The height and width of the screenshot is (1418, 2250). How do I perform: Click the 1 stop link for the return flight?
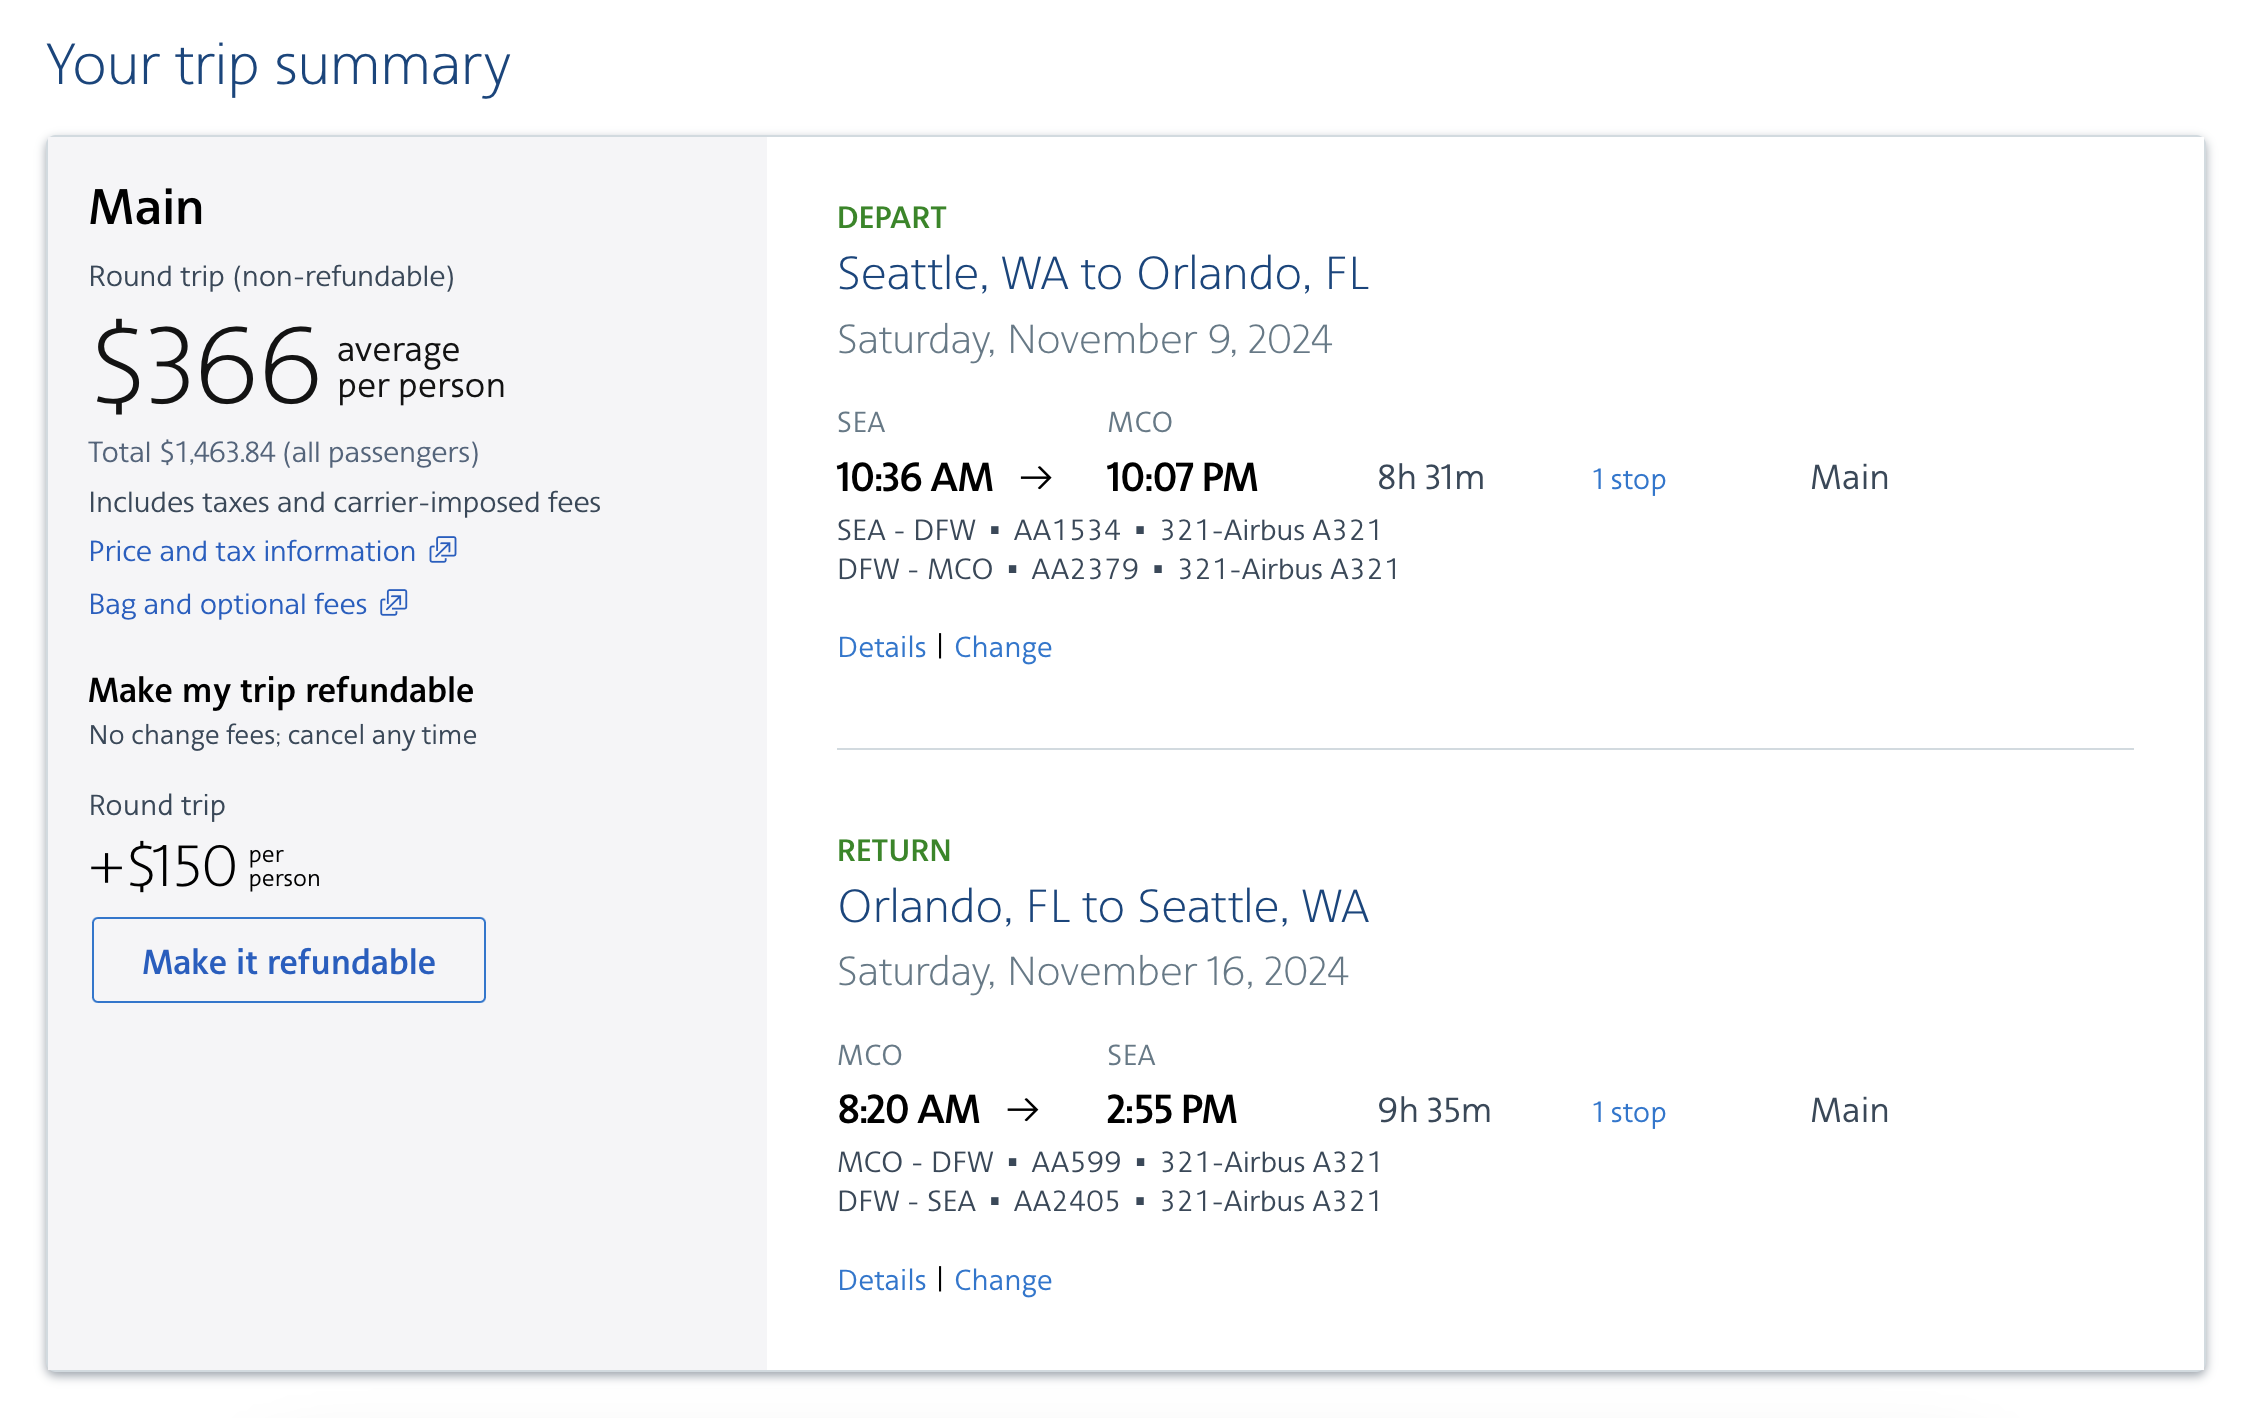[x=1628, y=1112]
